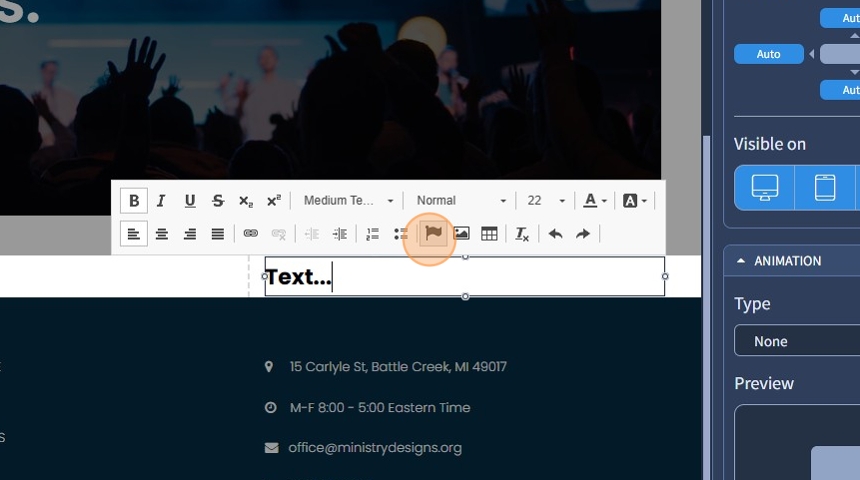Collapse the ANIMATION section

(741, 261)
